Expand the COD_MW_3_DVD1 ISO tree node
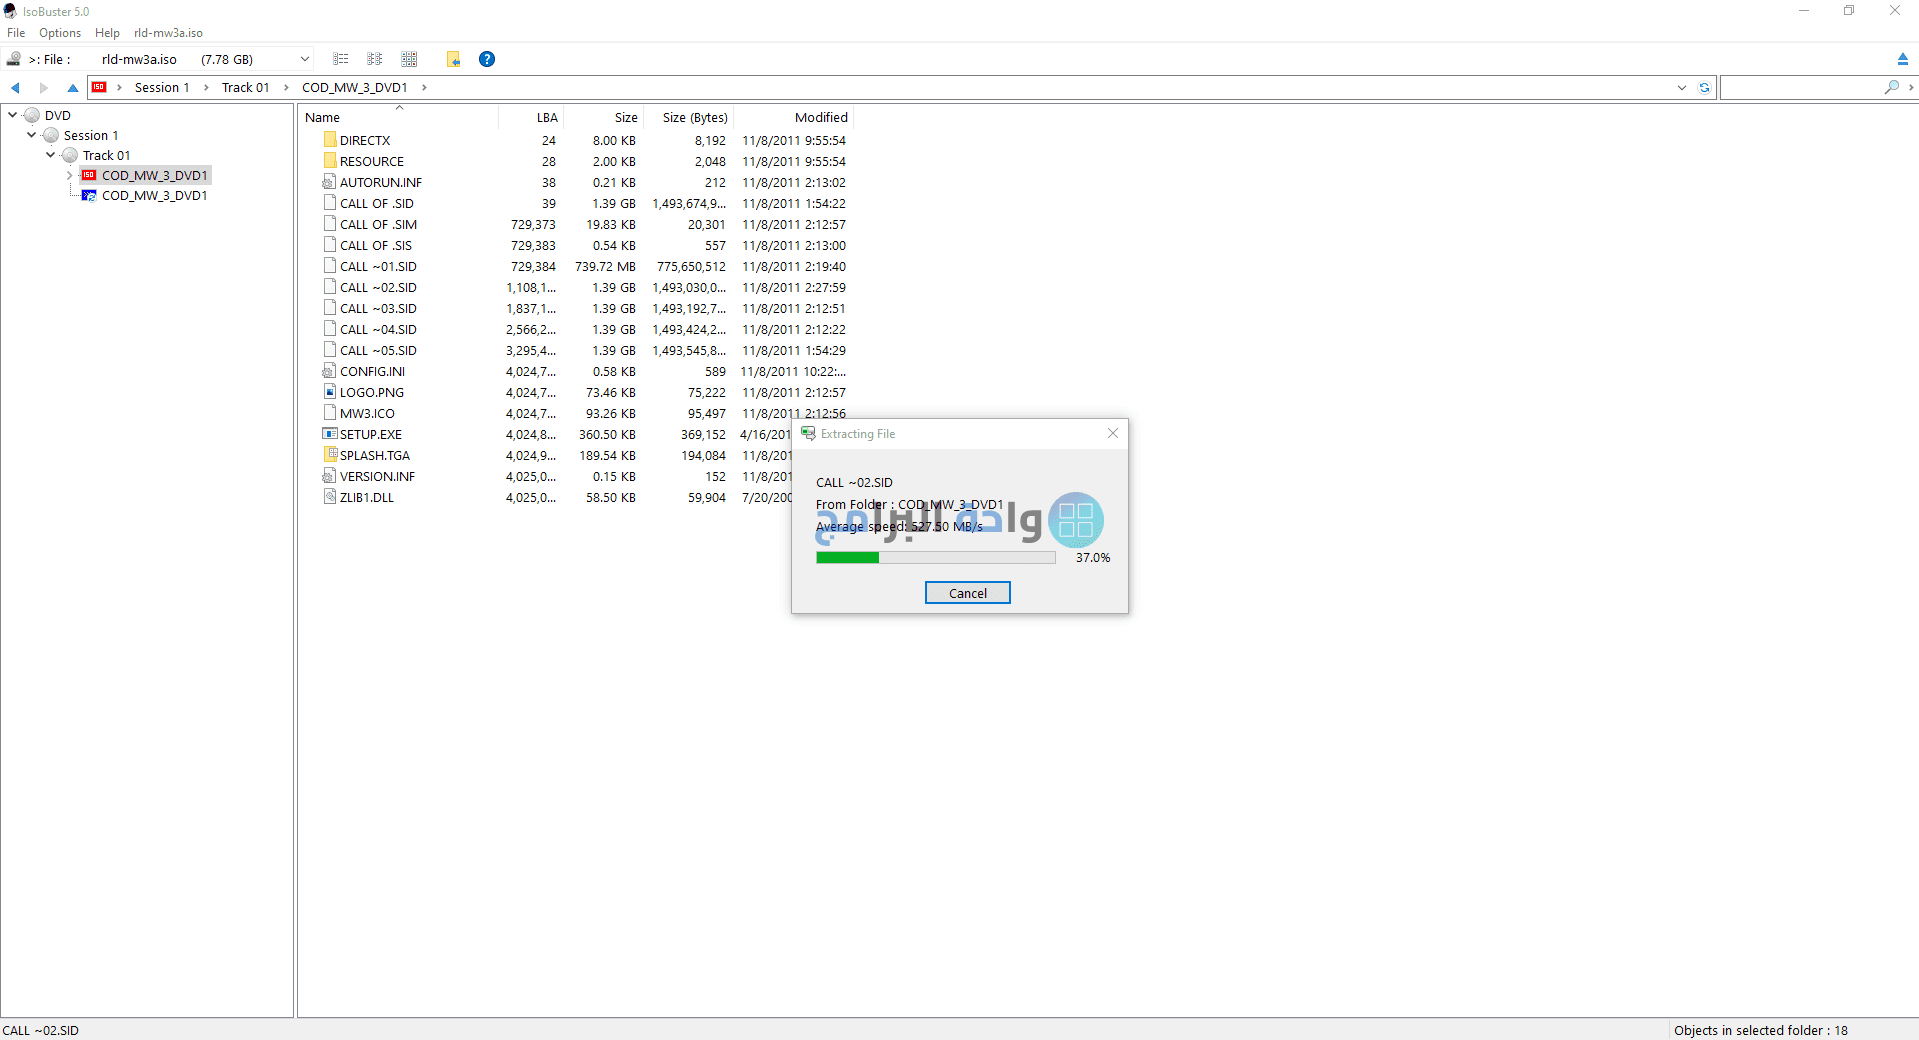This screenshot has width=1919, height=1040. click(x=69, y=175)
